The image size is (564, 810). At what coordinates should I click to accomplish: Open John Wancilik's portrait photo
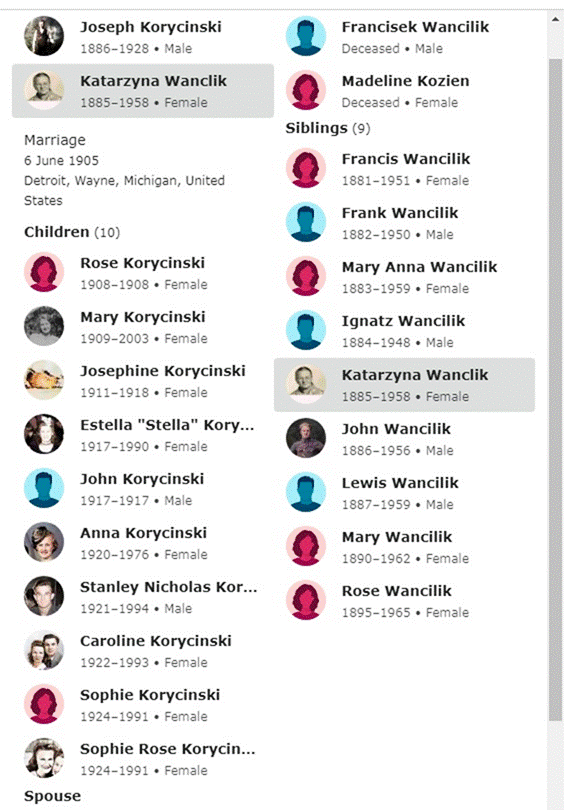306,438
